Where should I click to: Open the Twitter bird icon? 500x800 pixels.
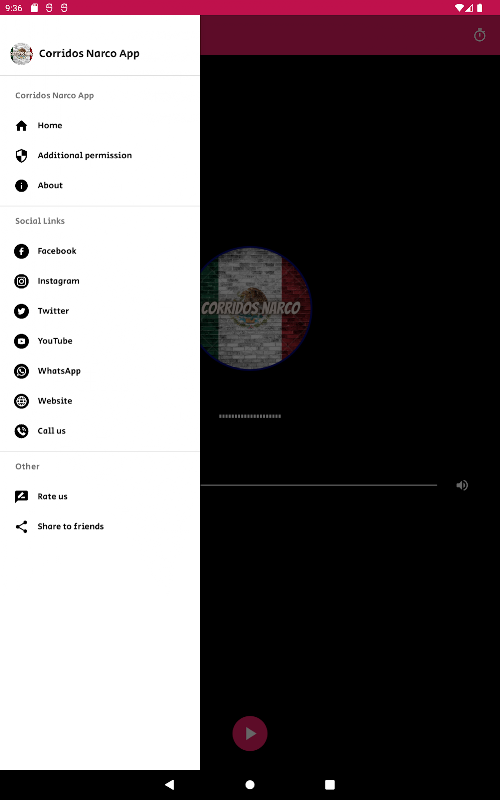pos(21,311)
